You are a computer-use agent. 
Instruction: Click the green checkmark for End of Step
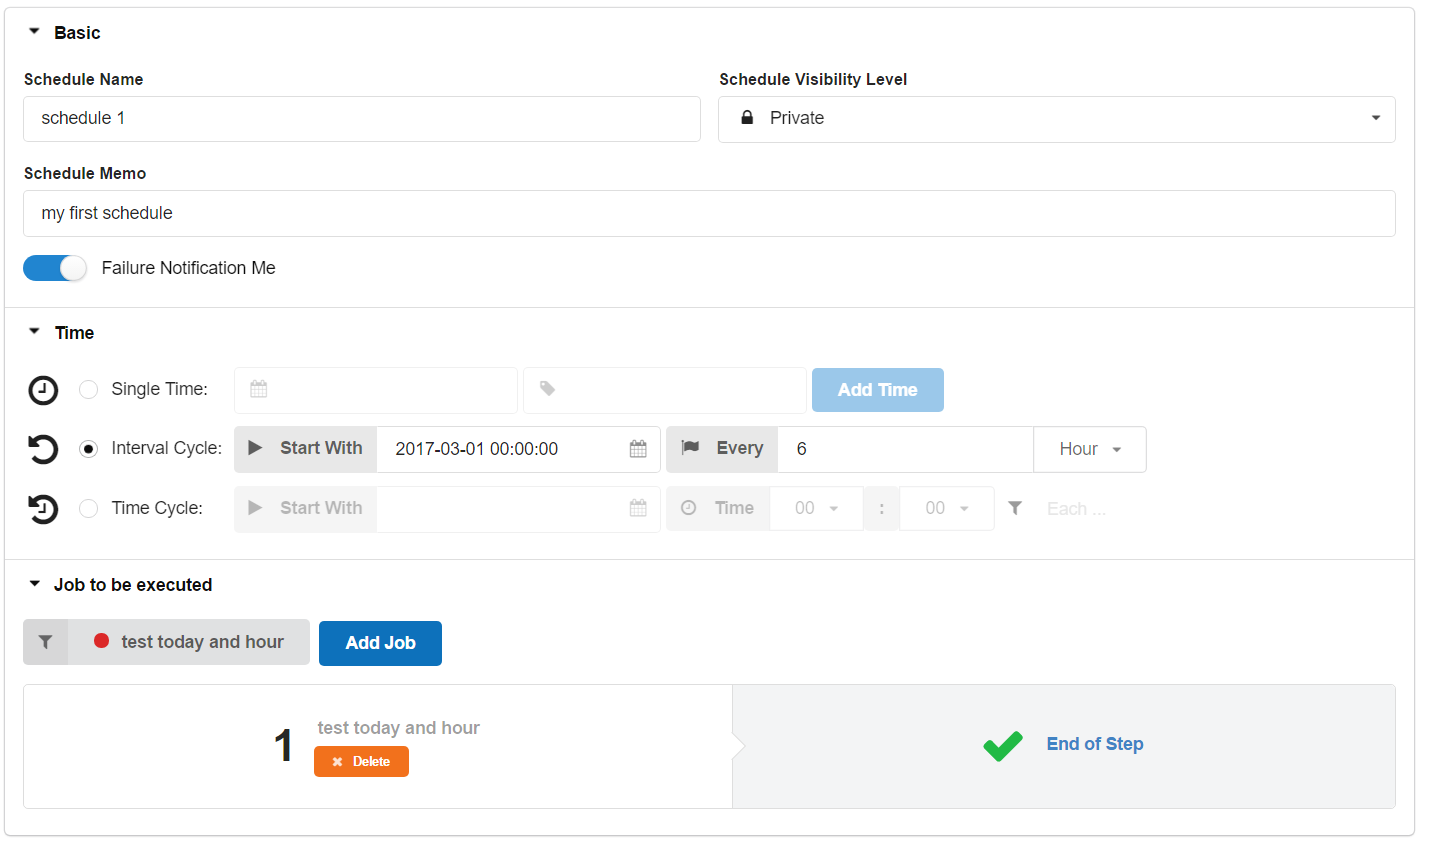tap(1002, 745)
